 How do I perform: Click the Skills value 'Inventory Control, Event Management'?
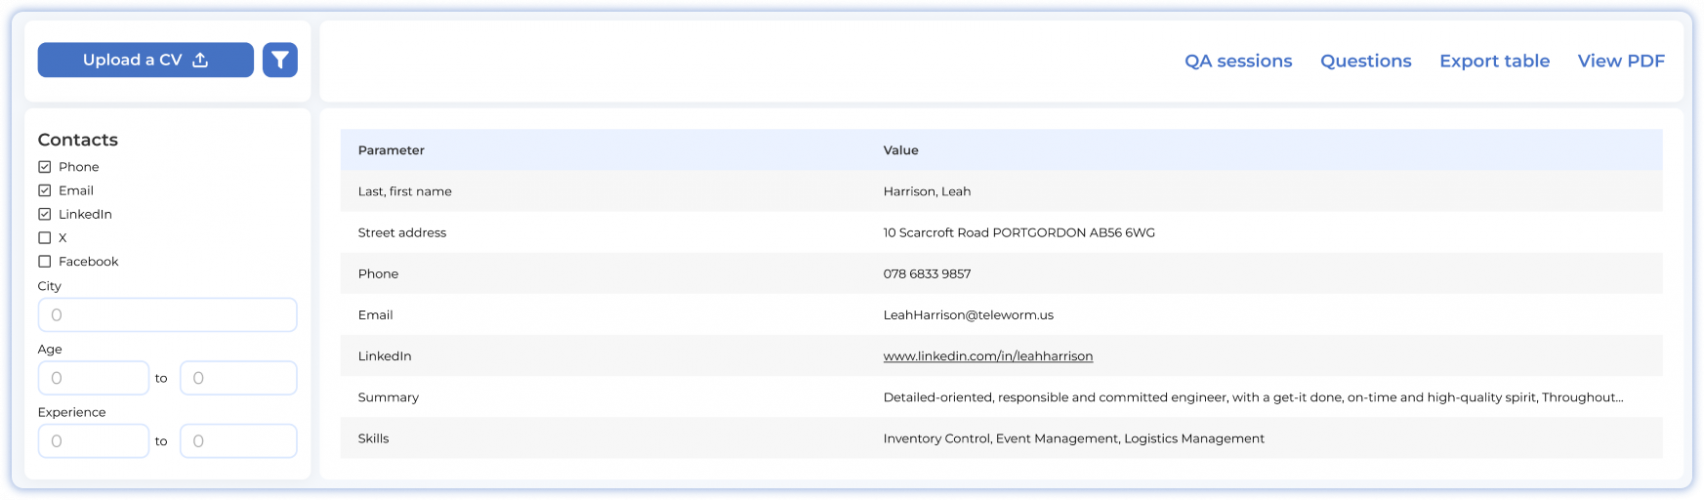click(1074, 438)
